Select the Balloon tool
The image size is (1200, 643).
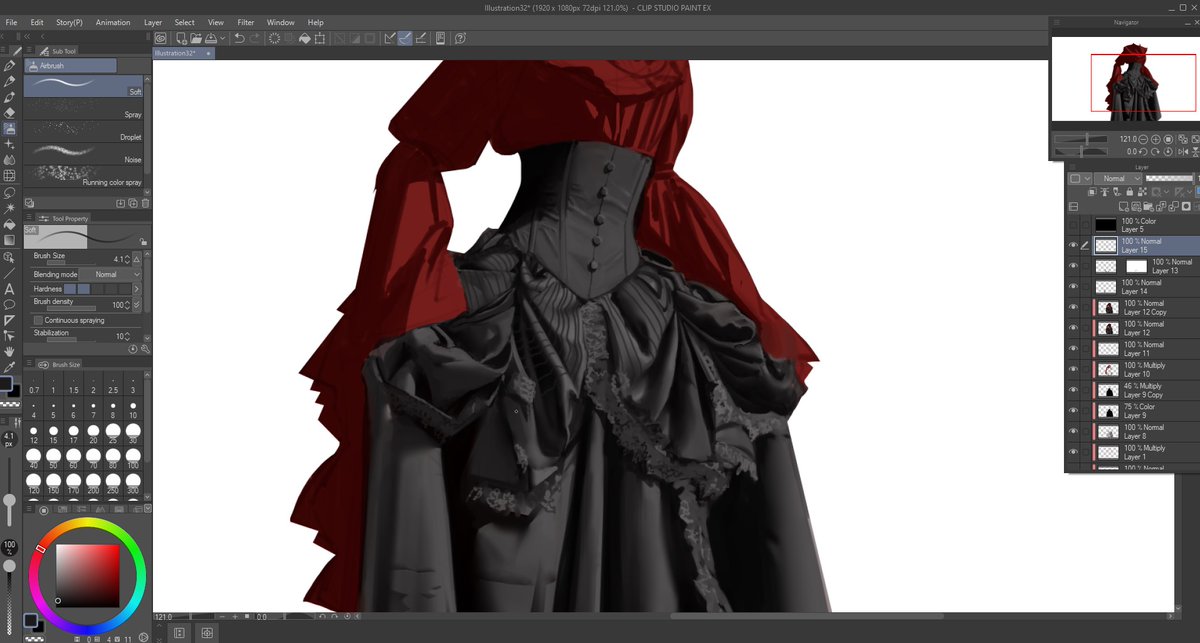[x=9, y=304]
